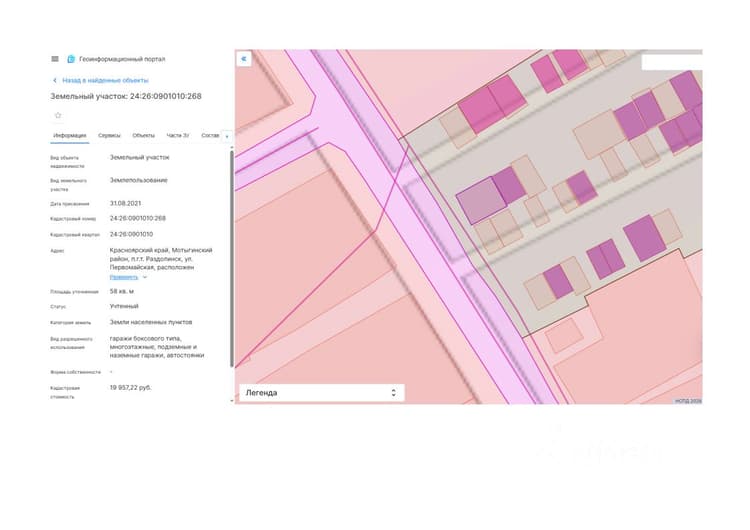Expand address with chevron next to Показать
Screen dimensions: 750x530
tap(145, 277)
